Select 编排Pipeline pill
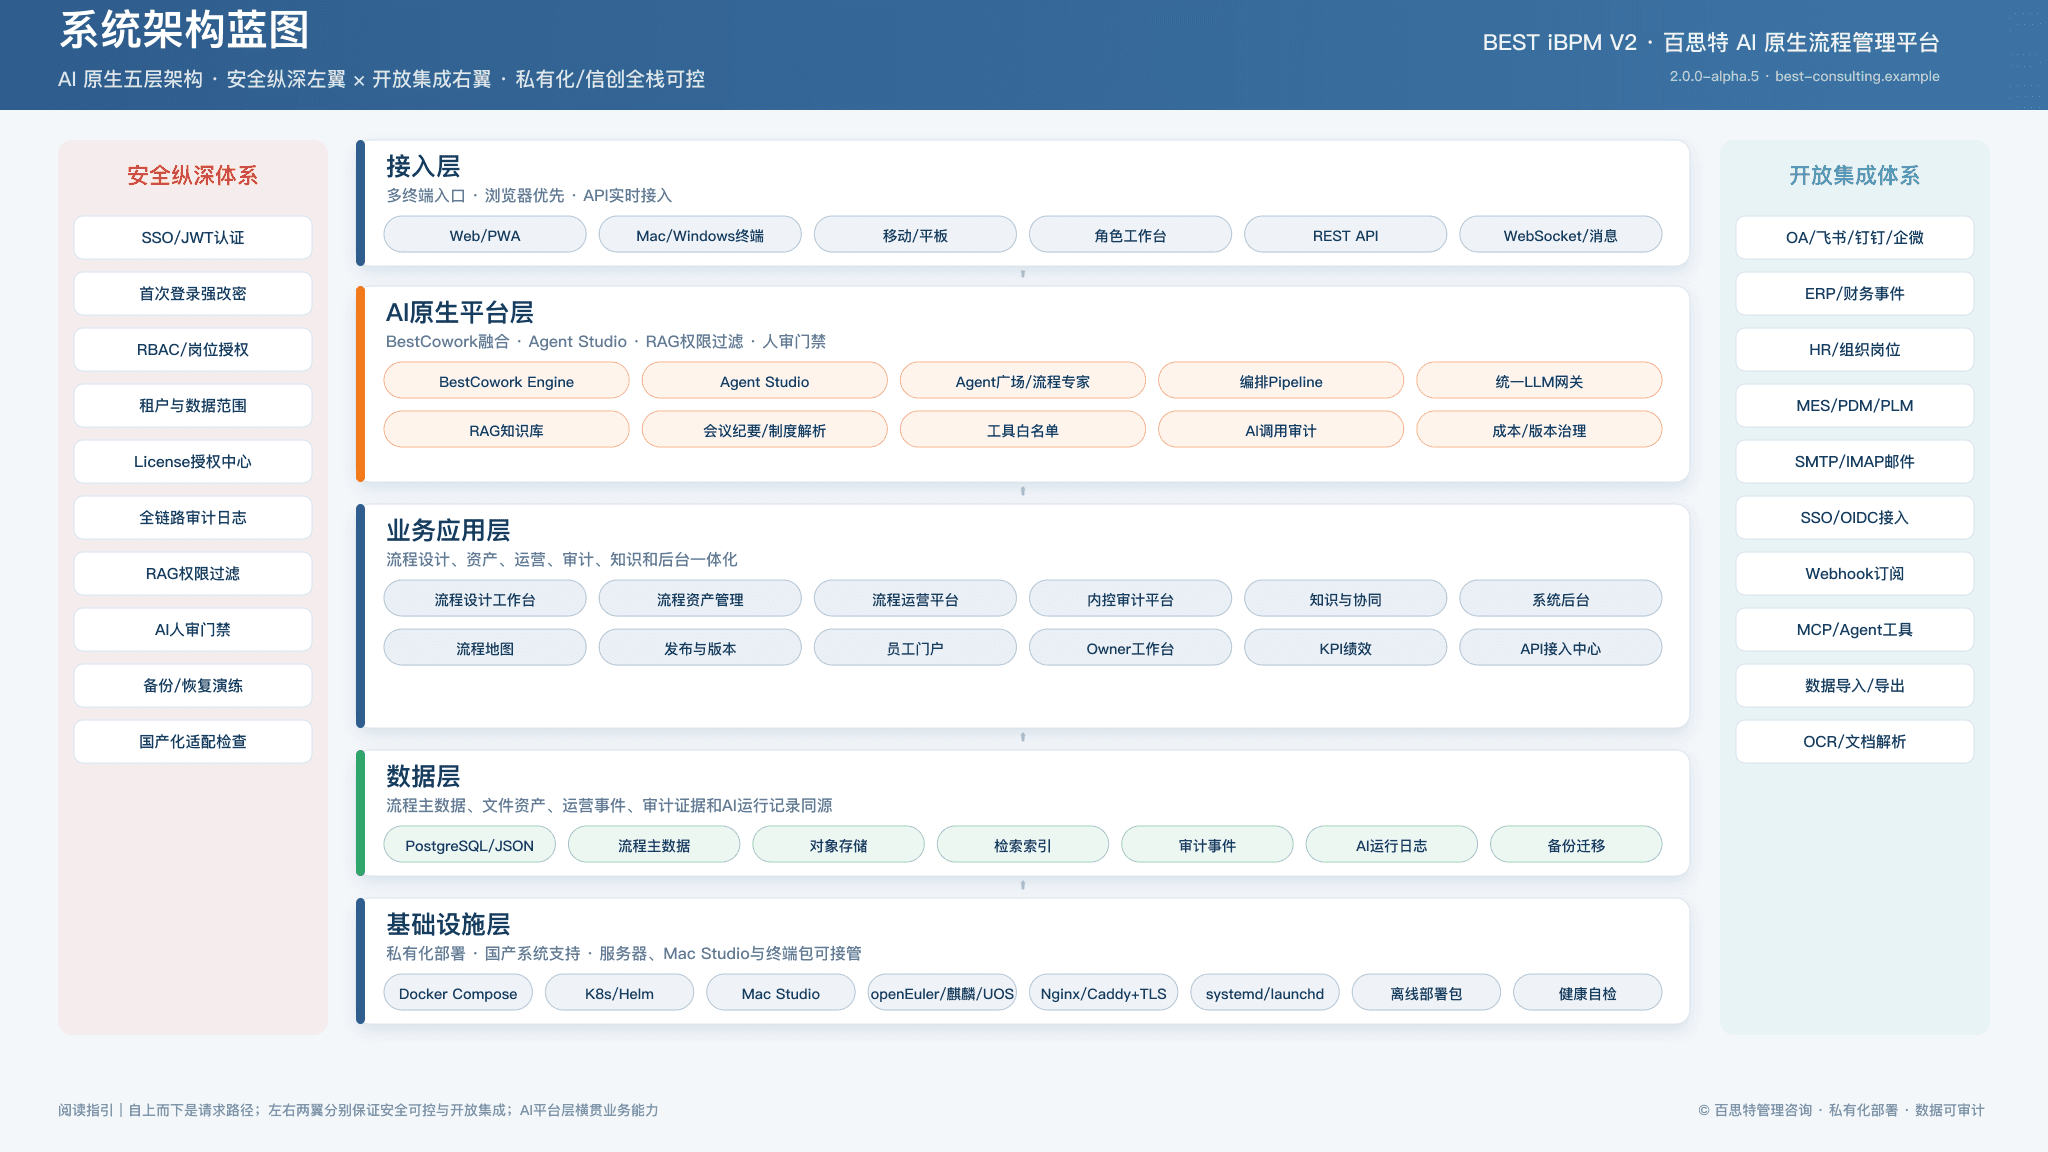The height and width of the screenshot is (1152, 2048). pos(1281,381)
